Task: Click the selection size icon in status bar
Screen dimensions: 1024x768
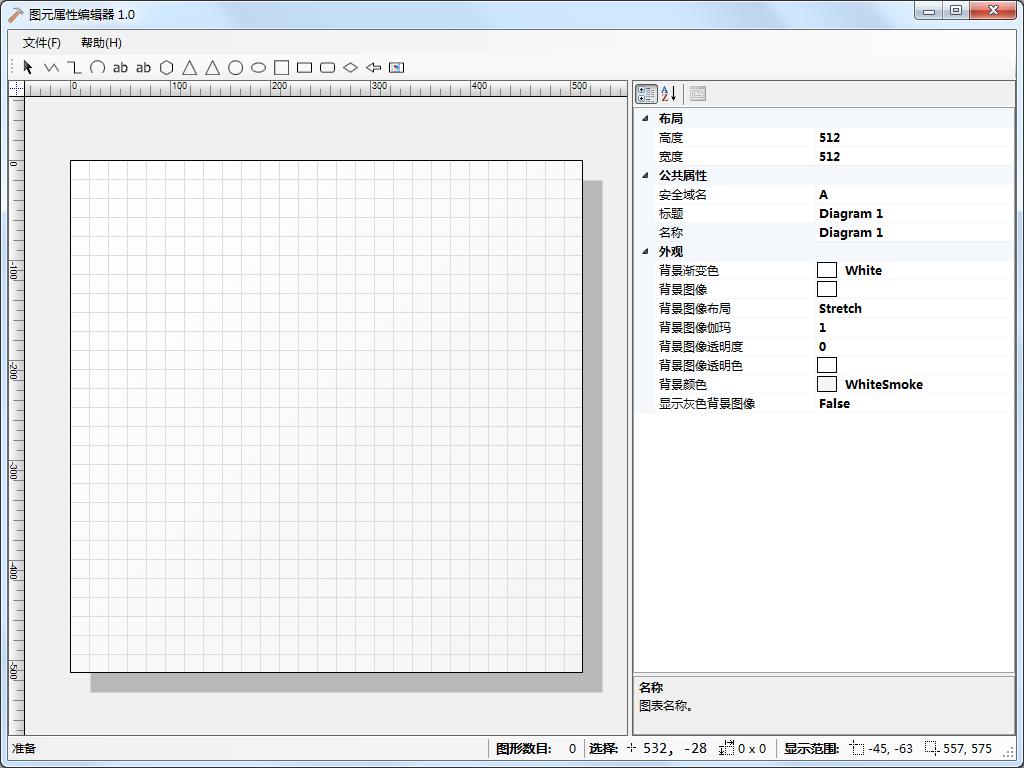Action: pyautogui.click(x=726, y=748)
